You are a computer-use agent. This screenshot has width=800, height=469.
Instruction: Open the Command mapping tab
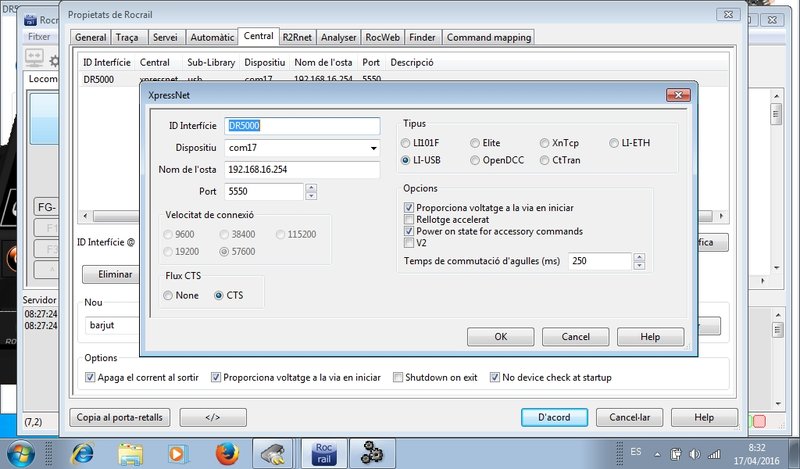click(489, 37)
